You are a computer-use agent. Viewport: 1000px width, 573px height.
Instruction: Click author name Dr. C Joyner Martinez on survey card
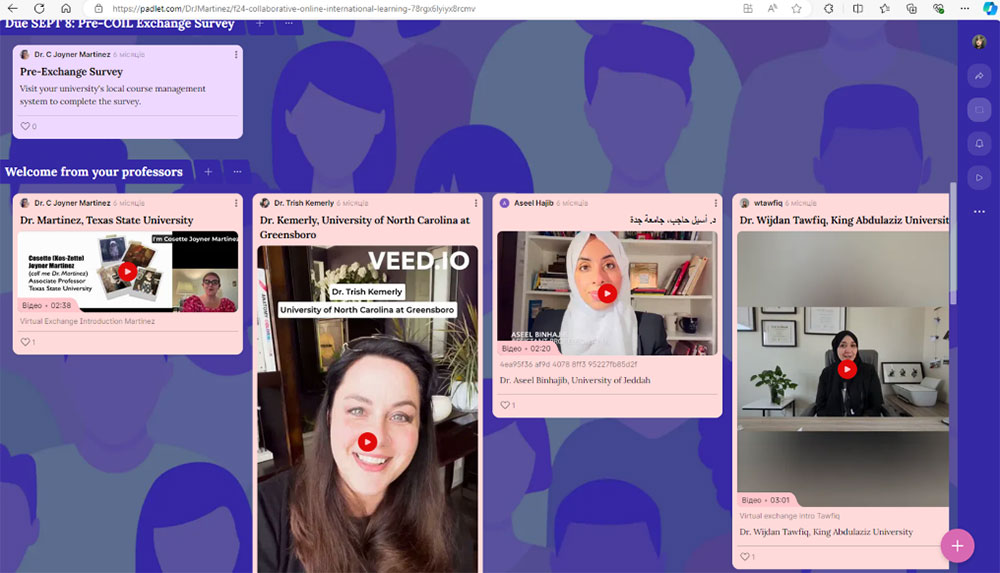72,55
